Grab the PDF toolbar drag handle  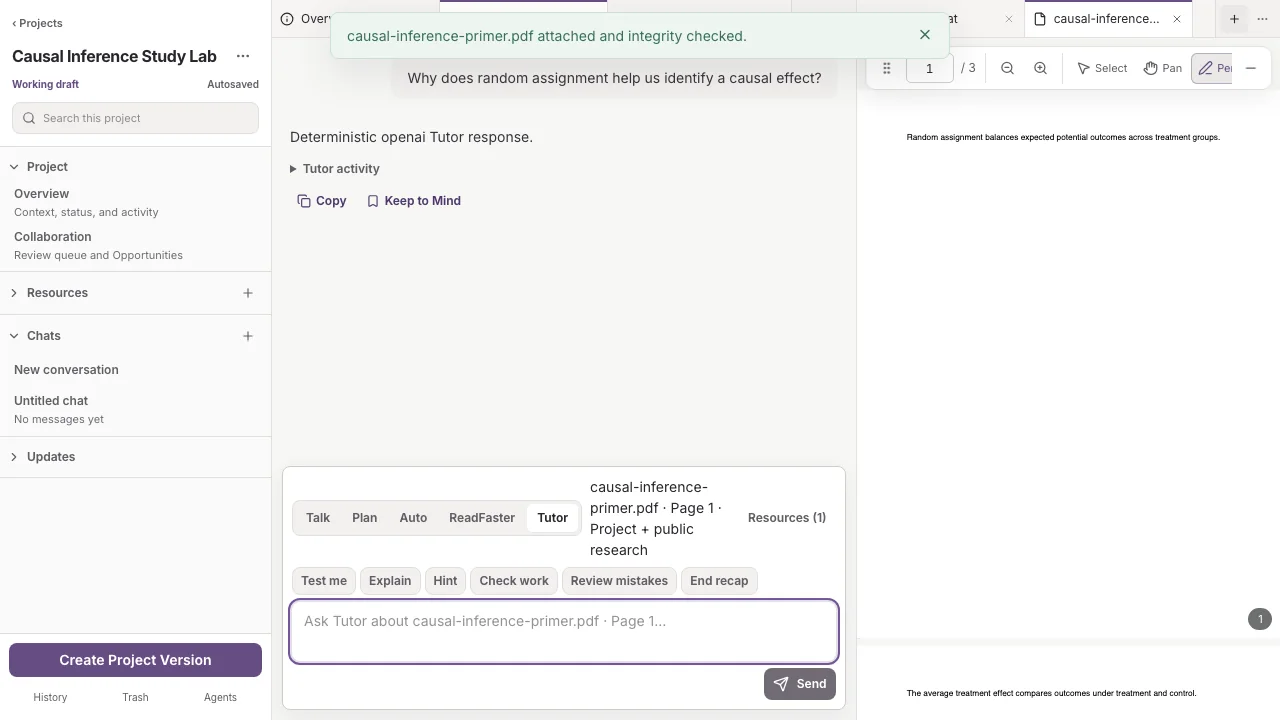coord(886,68)
